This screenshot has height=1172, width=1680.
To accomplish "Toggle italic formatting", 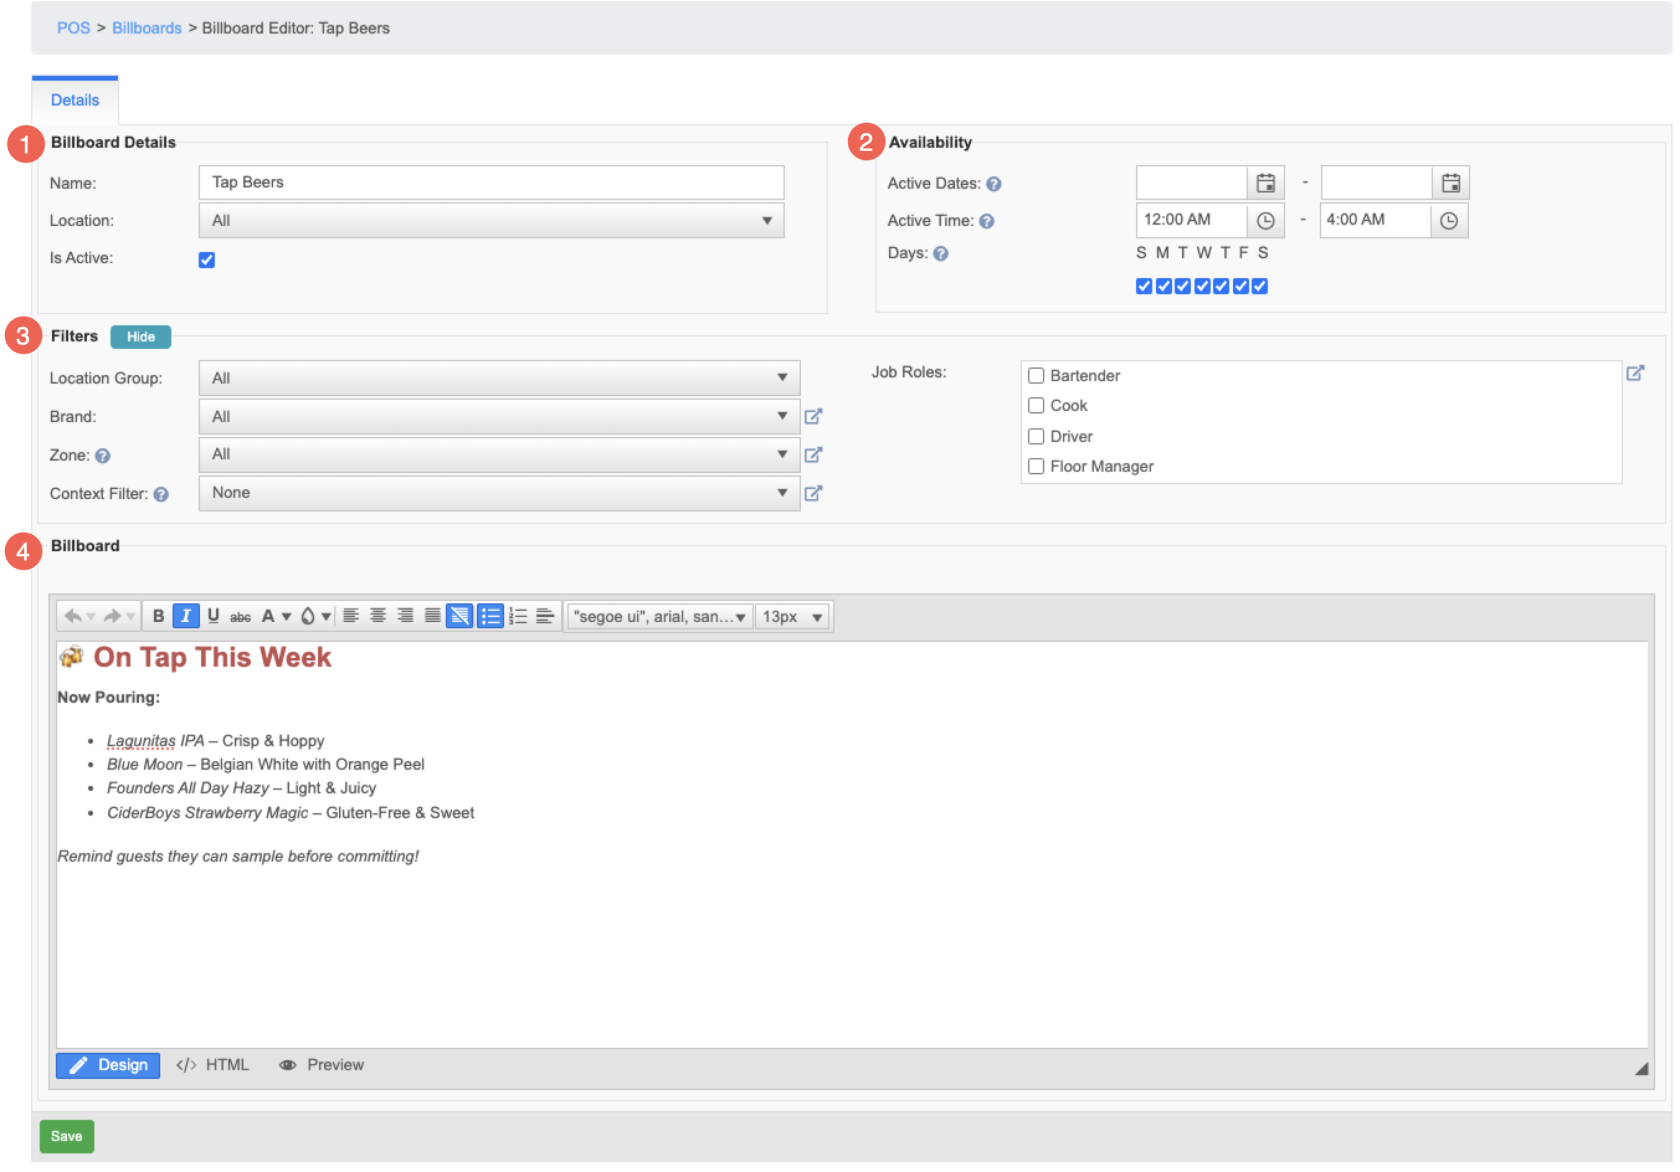I will coord(186,617).
